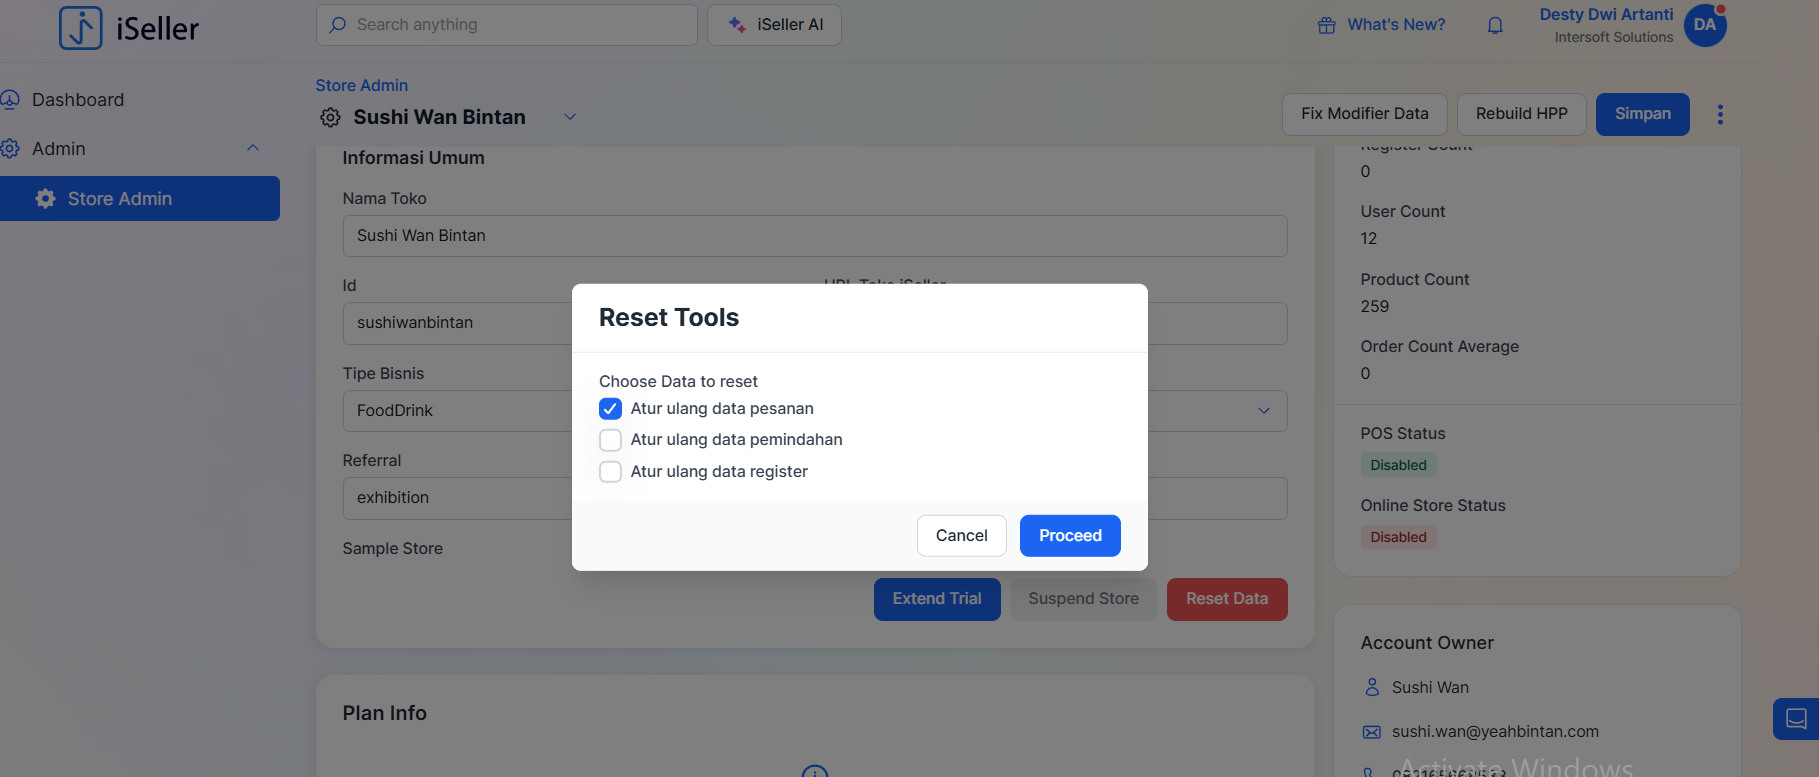Cancel the Reset Tools dialog
The width and height of the screenshot is (1819, 777).
pyautogui.click(x=961, y=536)
